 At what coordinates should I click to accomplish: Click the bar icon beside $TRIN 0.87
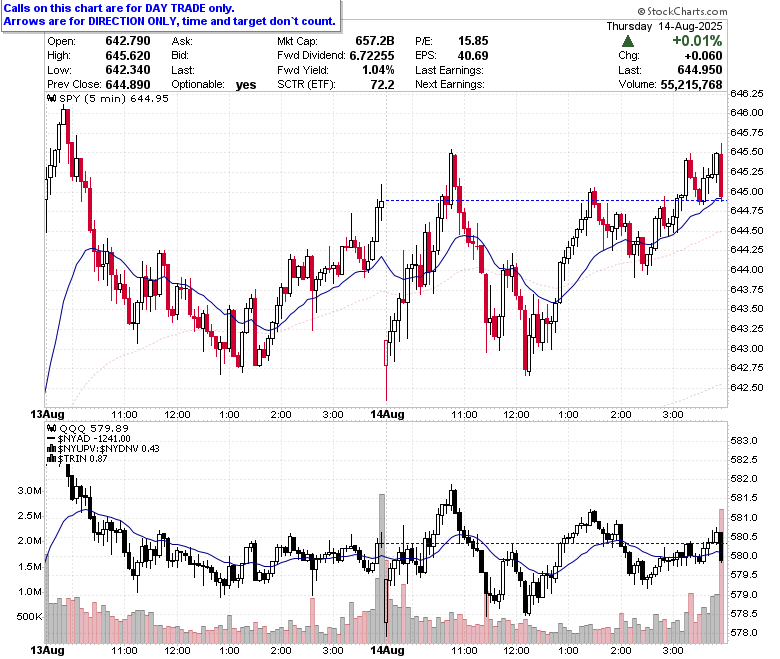51,459
